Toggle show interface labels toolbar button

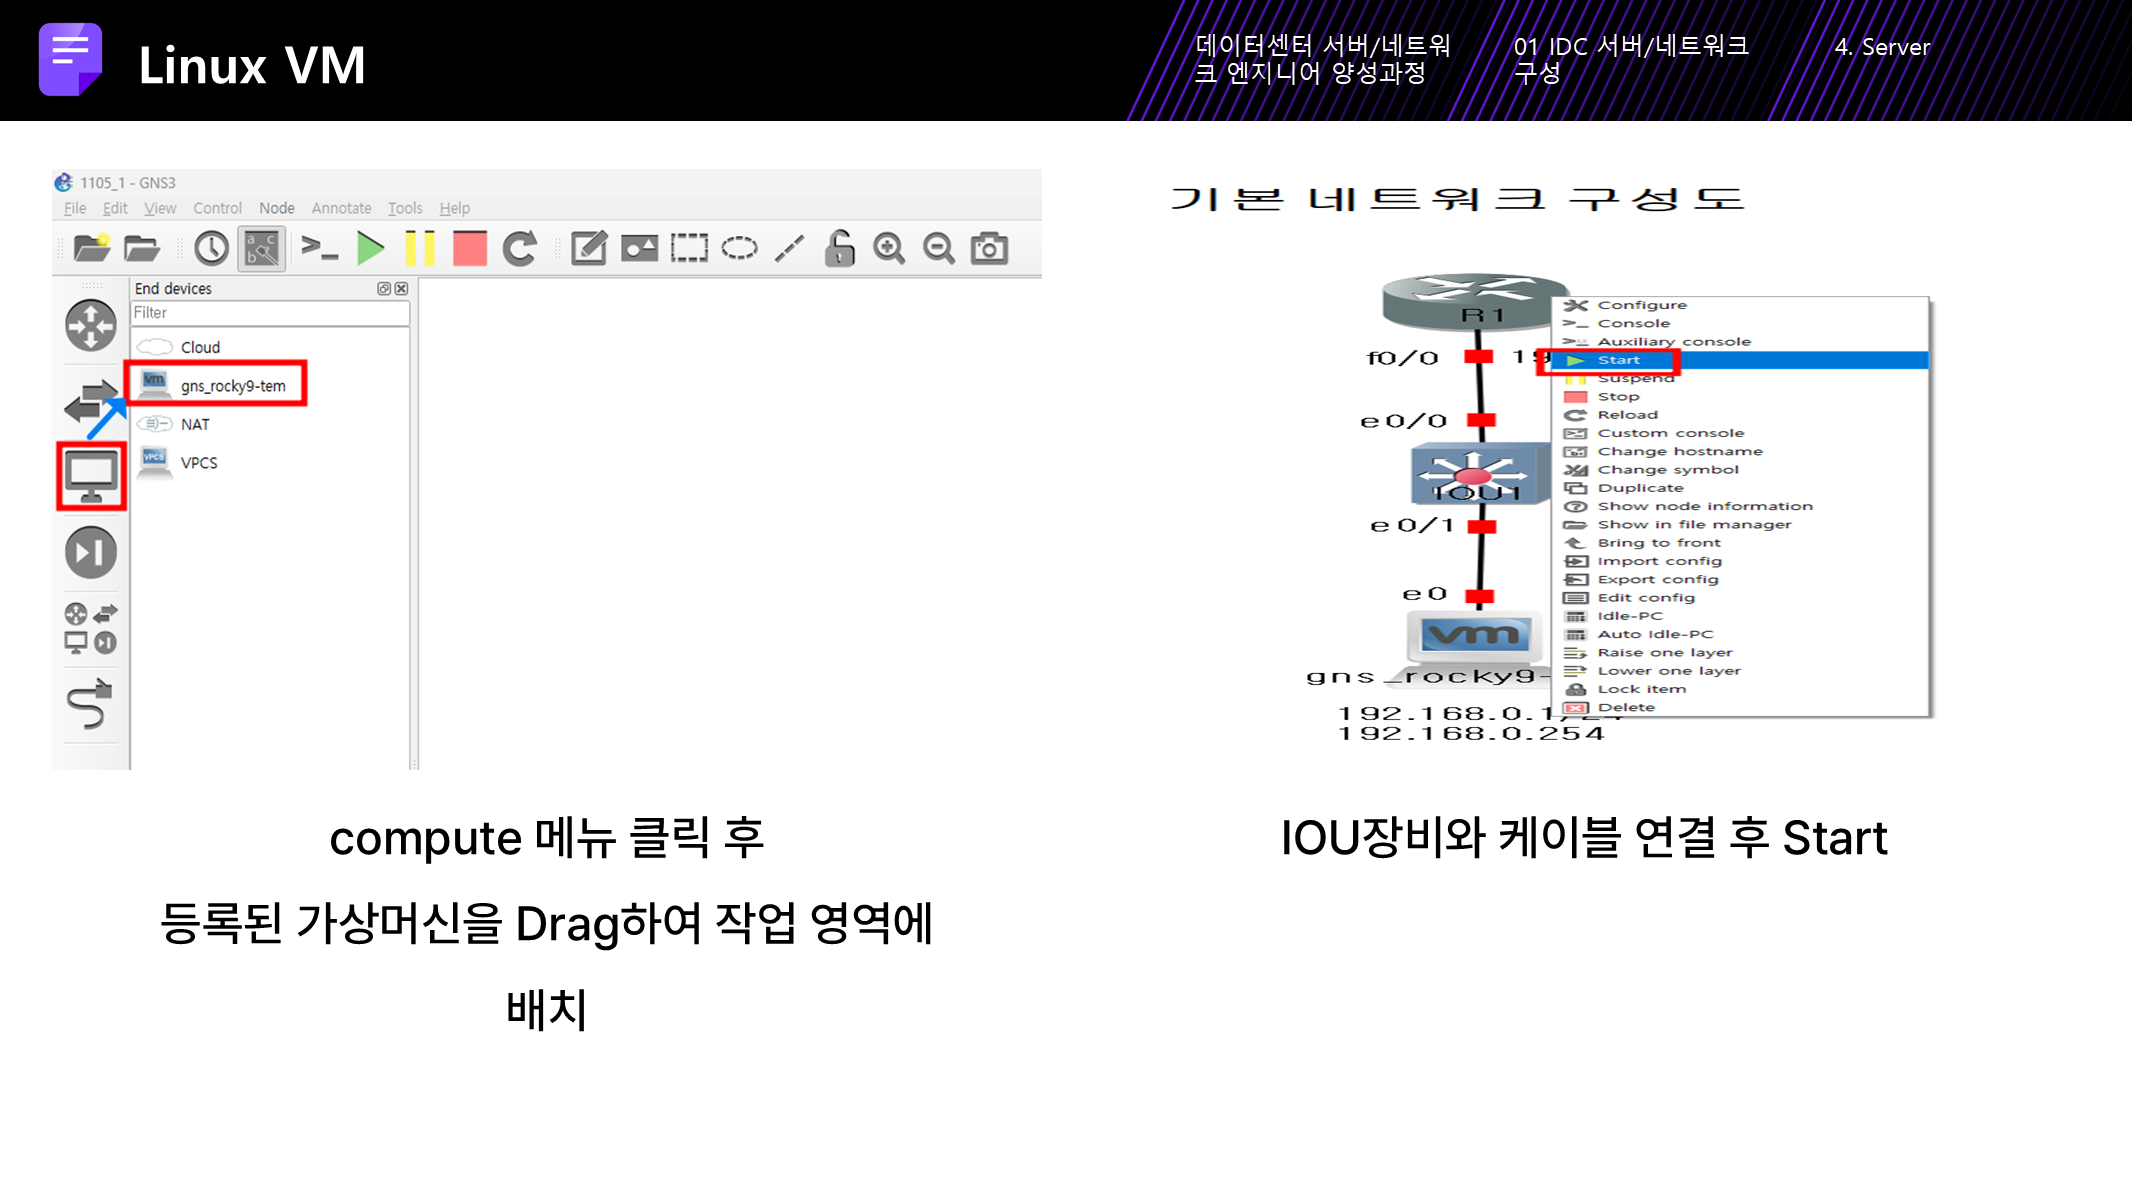262,248
